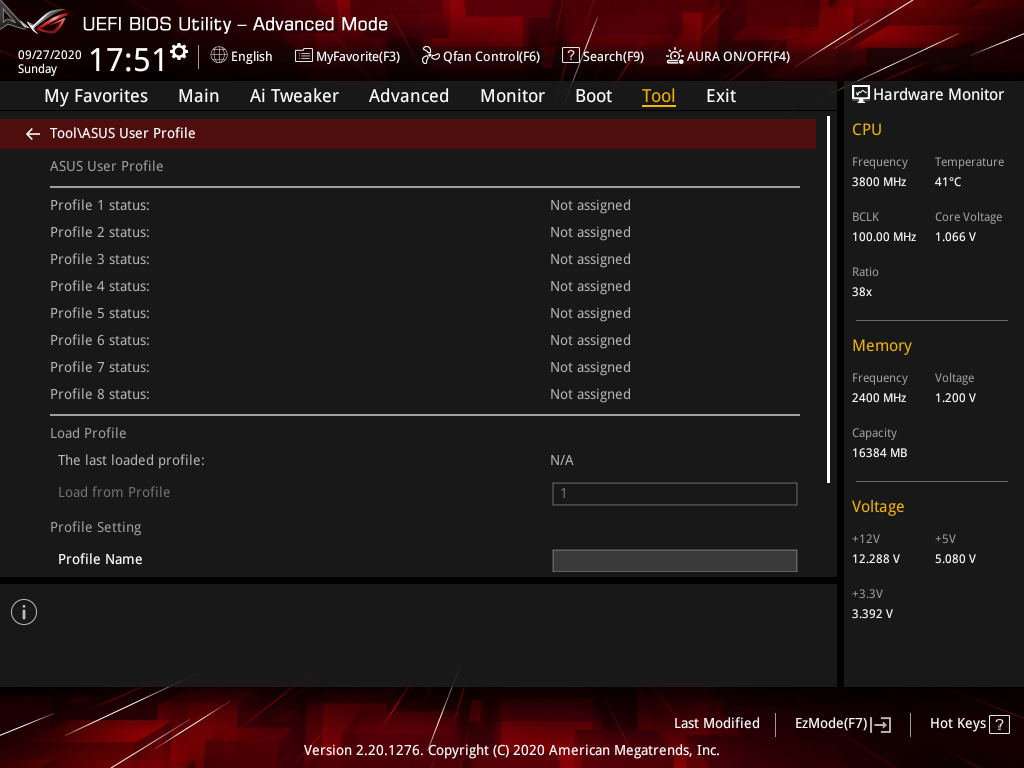Click CPU temperature value 41°C
The height and width of the screenshot is (768, 1024).
click(948, 182)
